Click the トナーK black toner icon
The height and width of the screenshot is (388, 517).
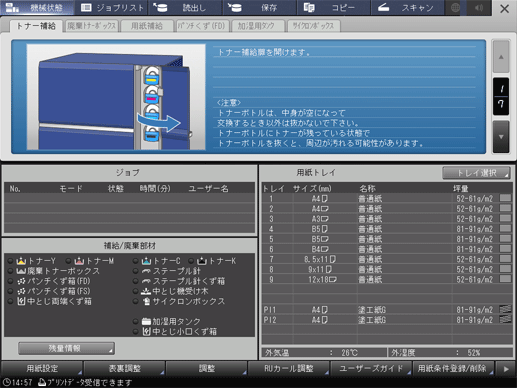(202, 261)
